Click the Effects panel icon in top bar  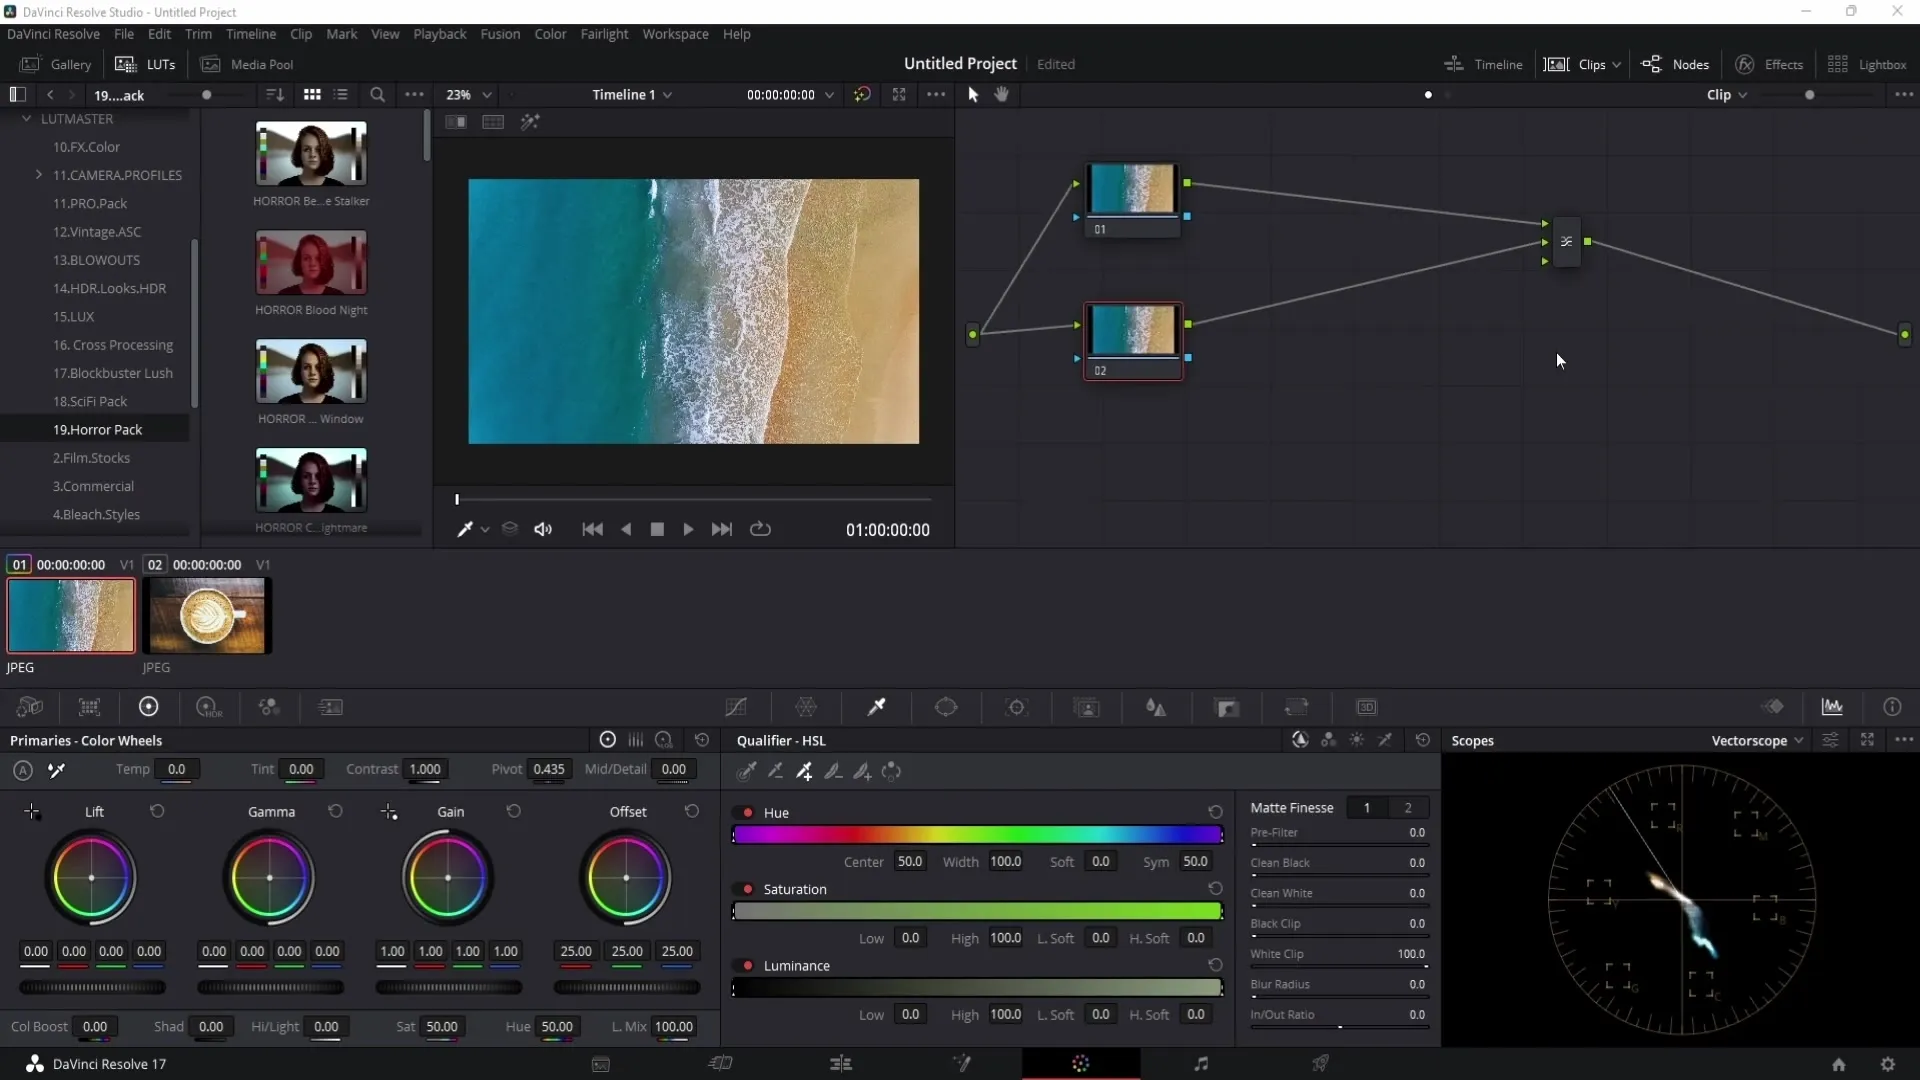1743,62
